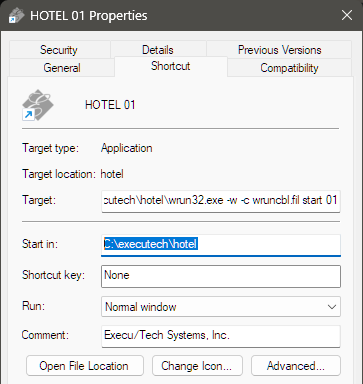The width and height of the screenshot is (363, 384).
Task: Click the Advanced button
Action: [296, 366]
